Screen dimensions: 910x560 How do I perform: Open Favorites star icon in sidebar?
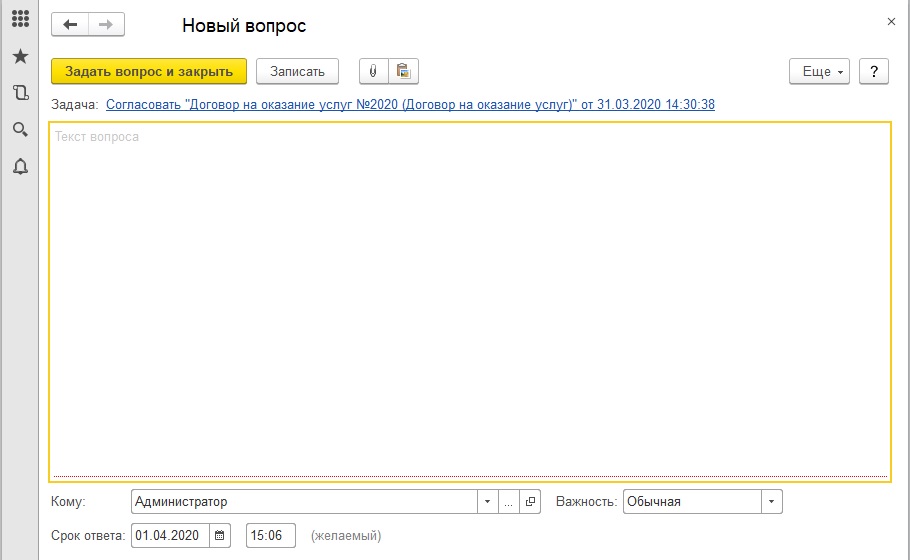coord(20,56)
